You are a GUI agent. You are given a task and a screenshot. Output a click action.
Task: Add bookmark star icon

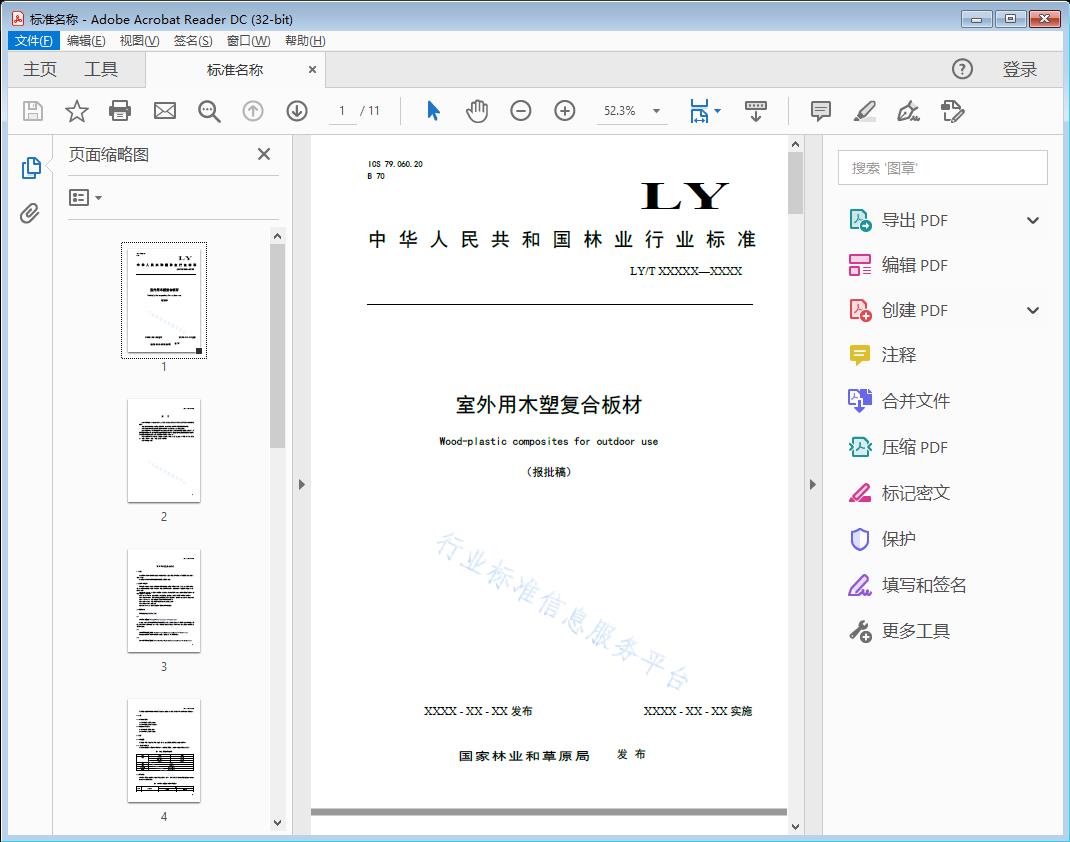click(77, 111)
